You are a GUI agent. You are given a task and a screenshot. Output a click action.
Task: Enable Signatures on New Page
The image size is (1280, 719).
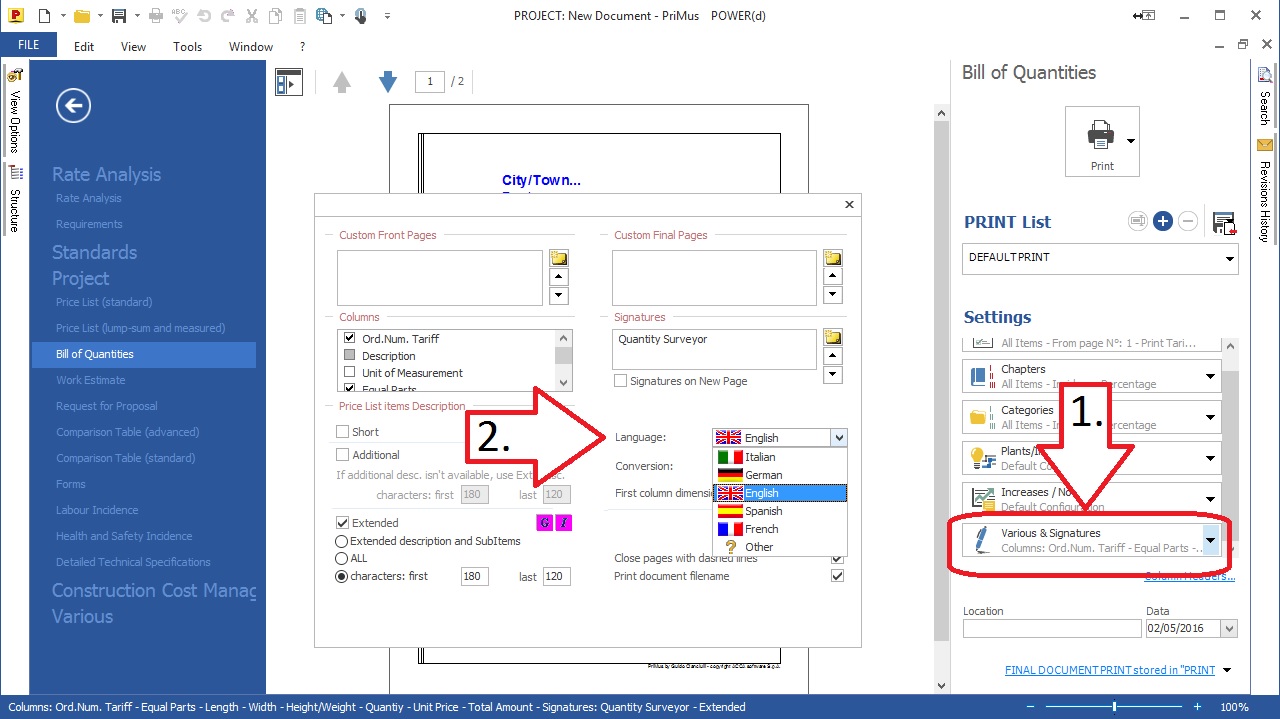point(621,381)
